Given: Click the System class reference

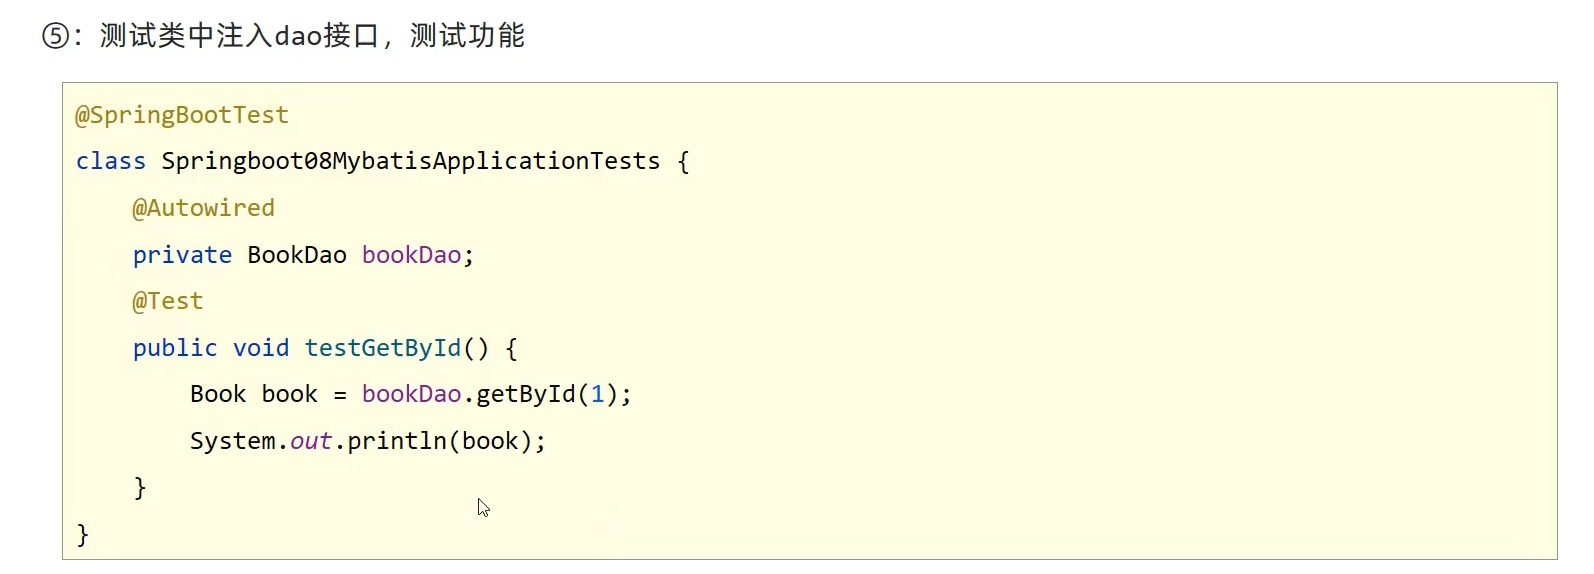Looking at the screenshot, I should (232, 441).
